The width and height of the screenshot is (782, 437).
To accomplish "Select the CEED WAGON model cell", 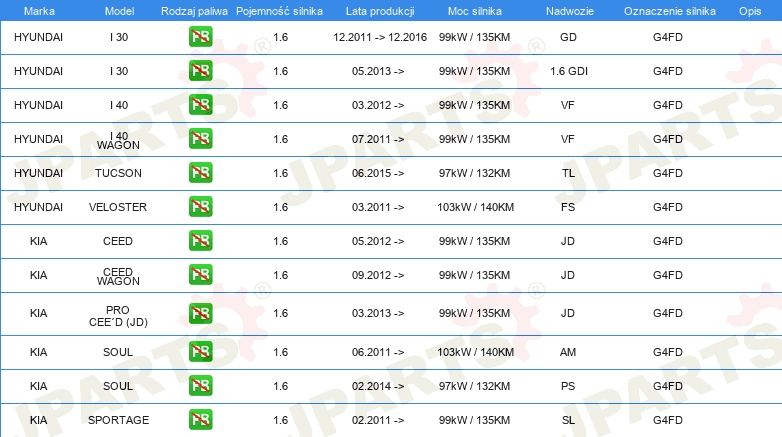I will (118, 276).
